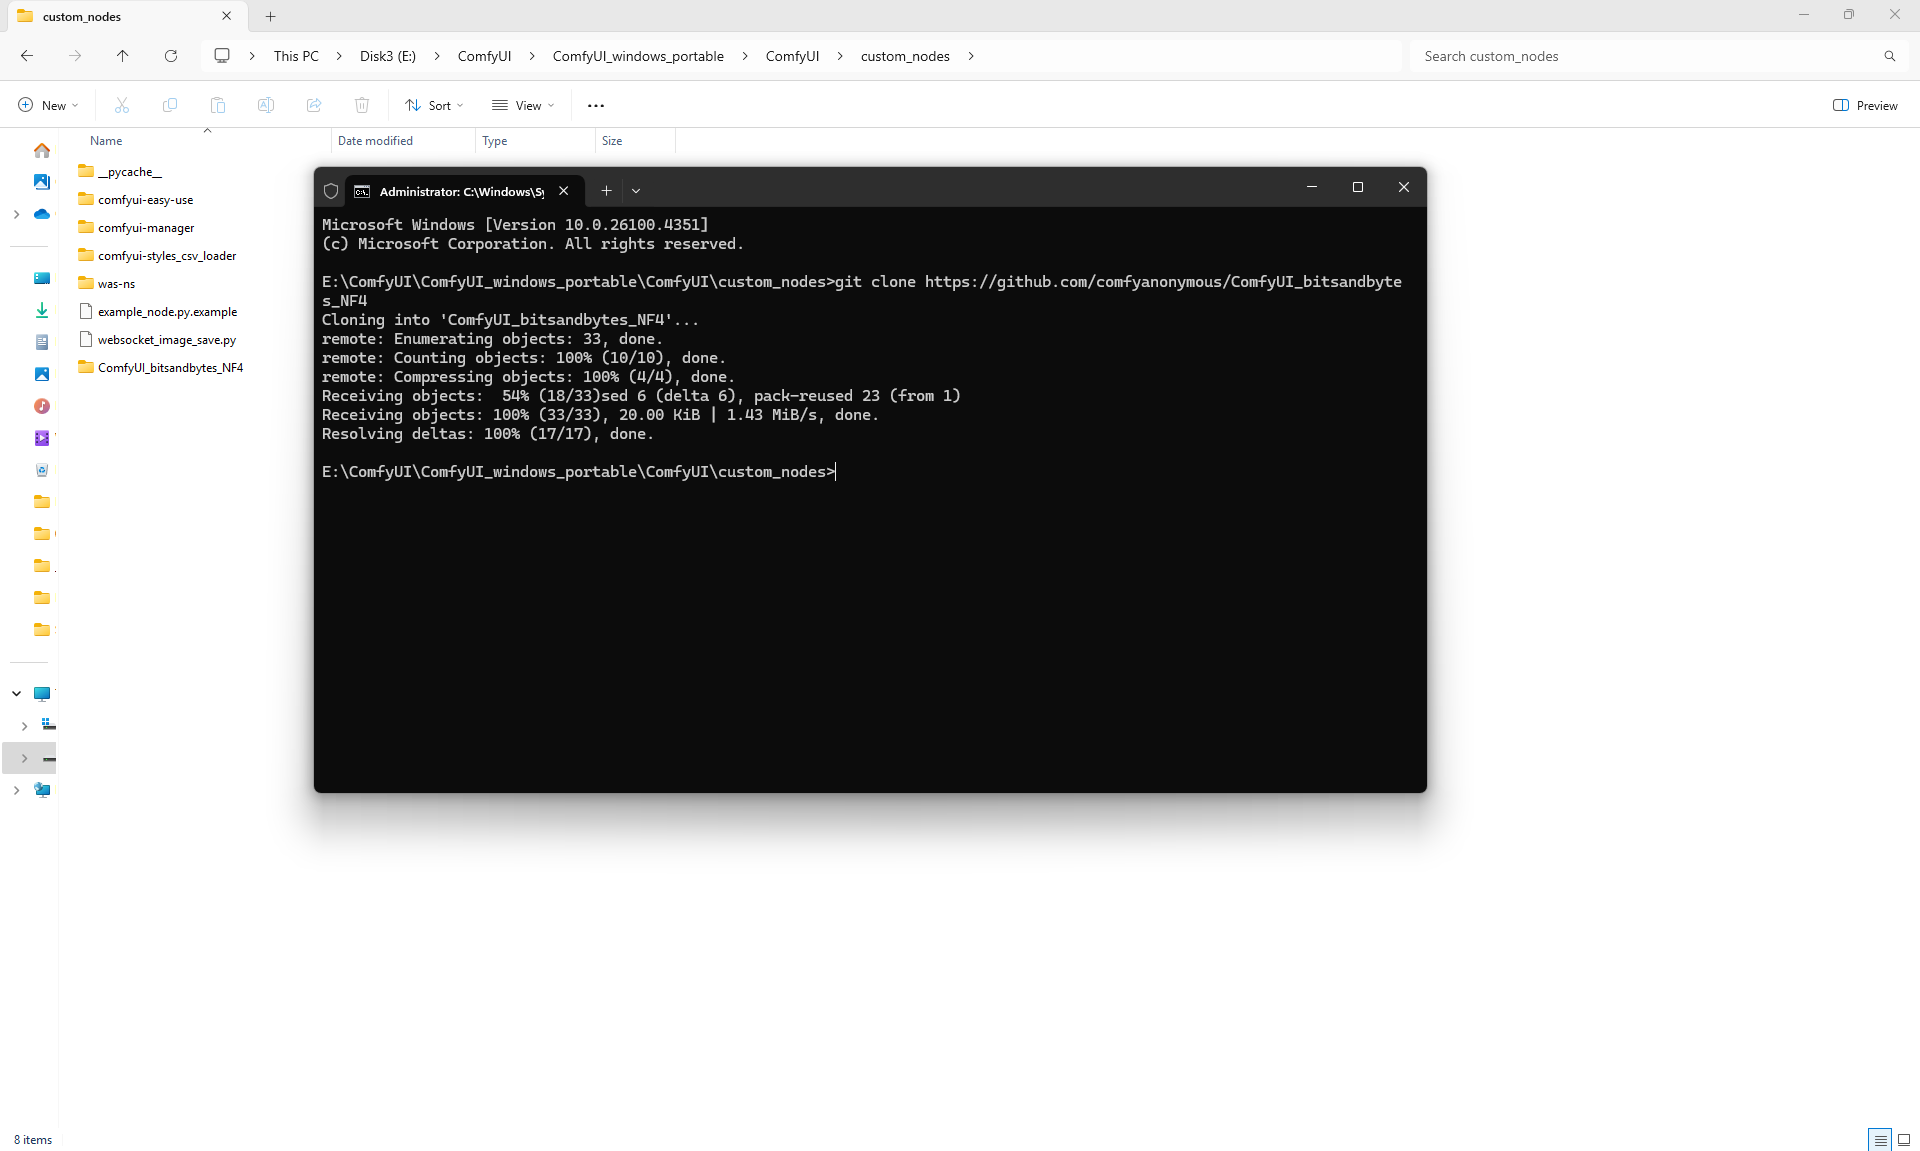Click the Downloads icon in sidebar
The image size is (1920, 1151).
41,310
